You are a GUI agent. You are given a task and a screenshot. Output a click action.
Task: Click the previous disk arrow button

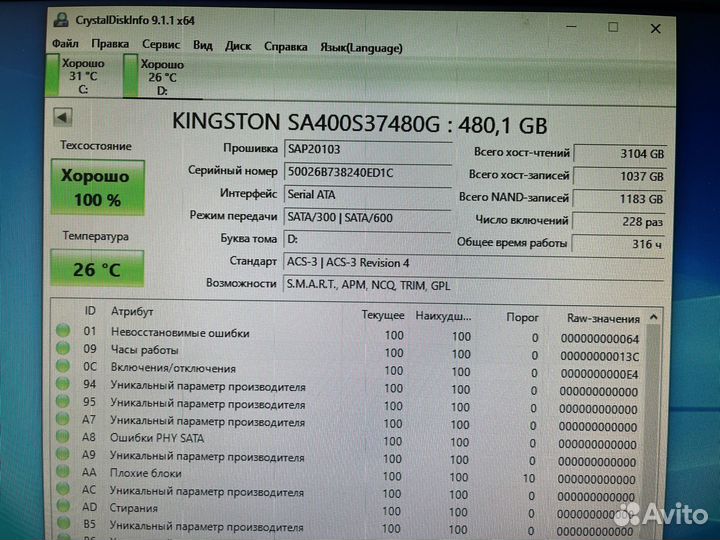(63, 117)
